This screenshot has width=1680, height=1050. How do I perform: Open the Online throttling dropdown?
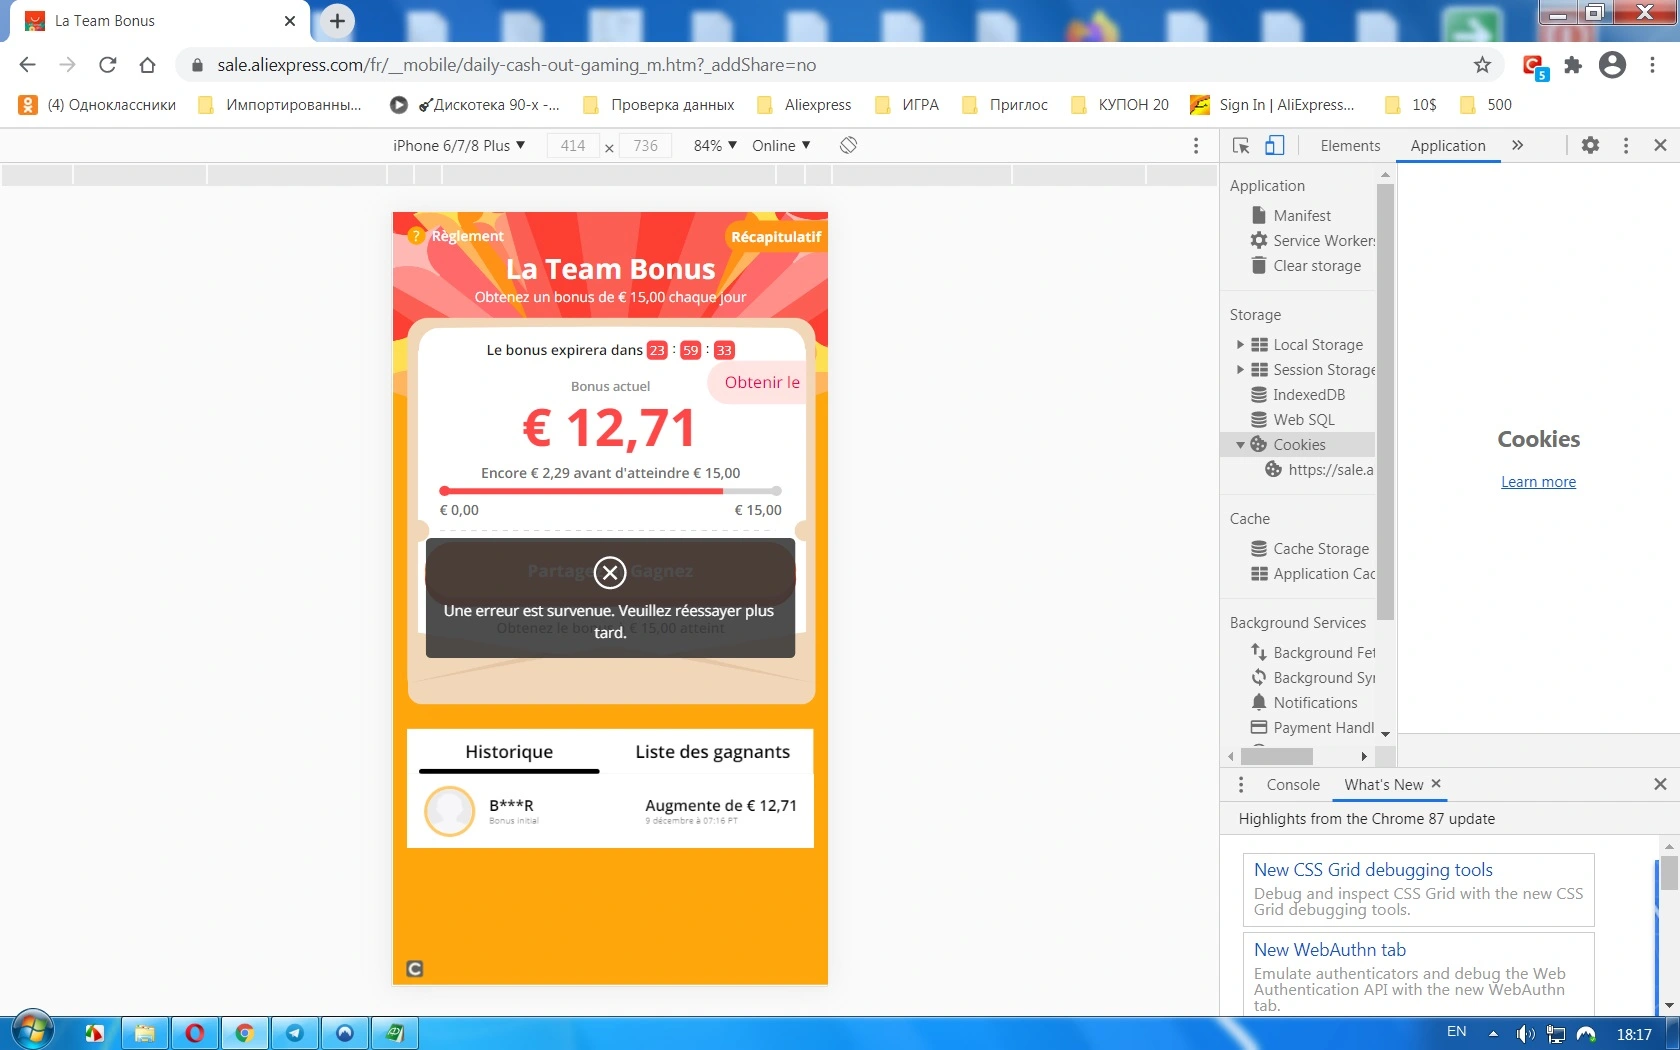tap(781, 146)
